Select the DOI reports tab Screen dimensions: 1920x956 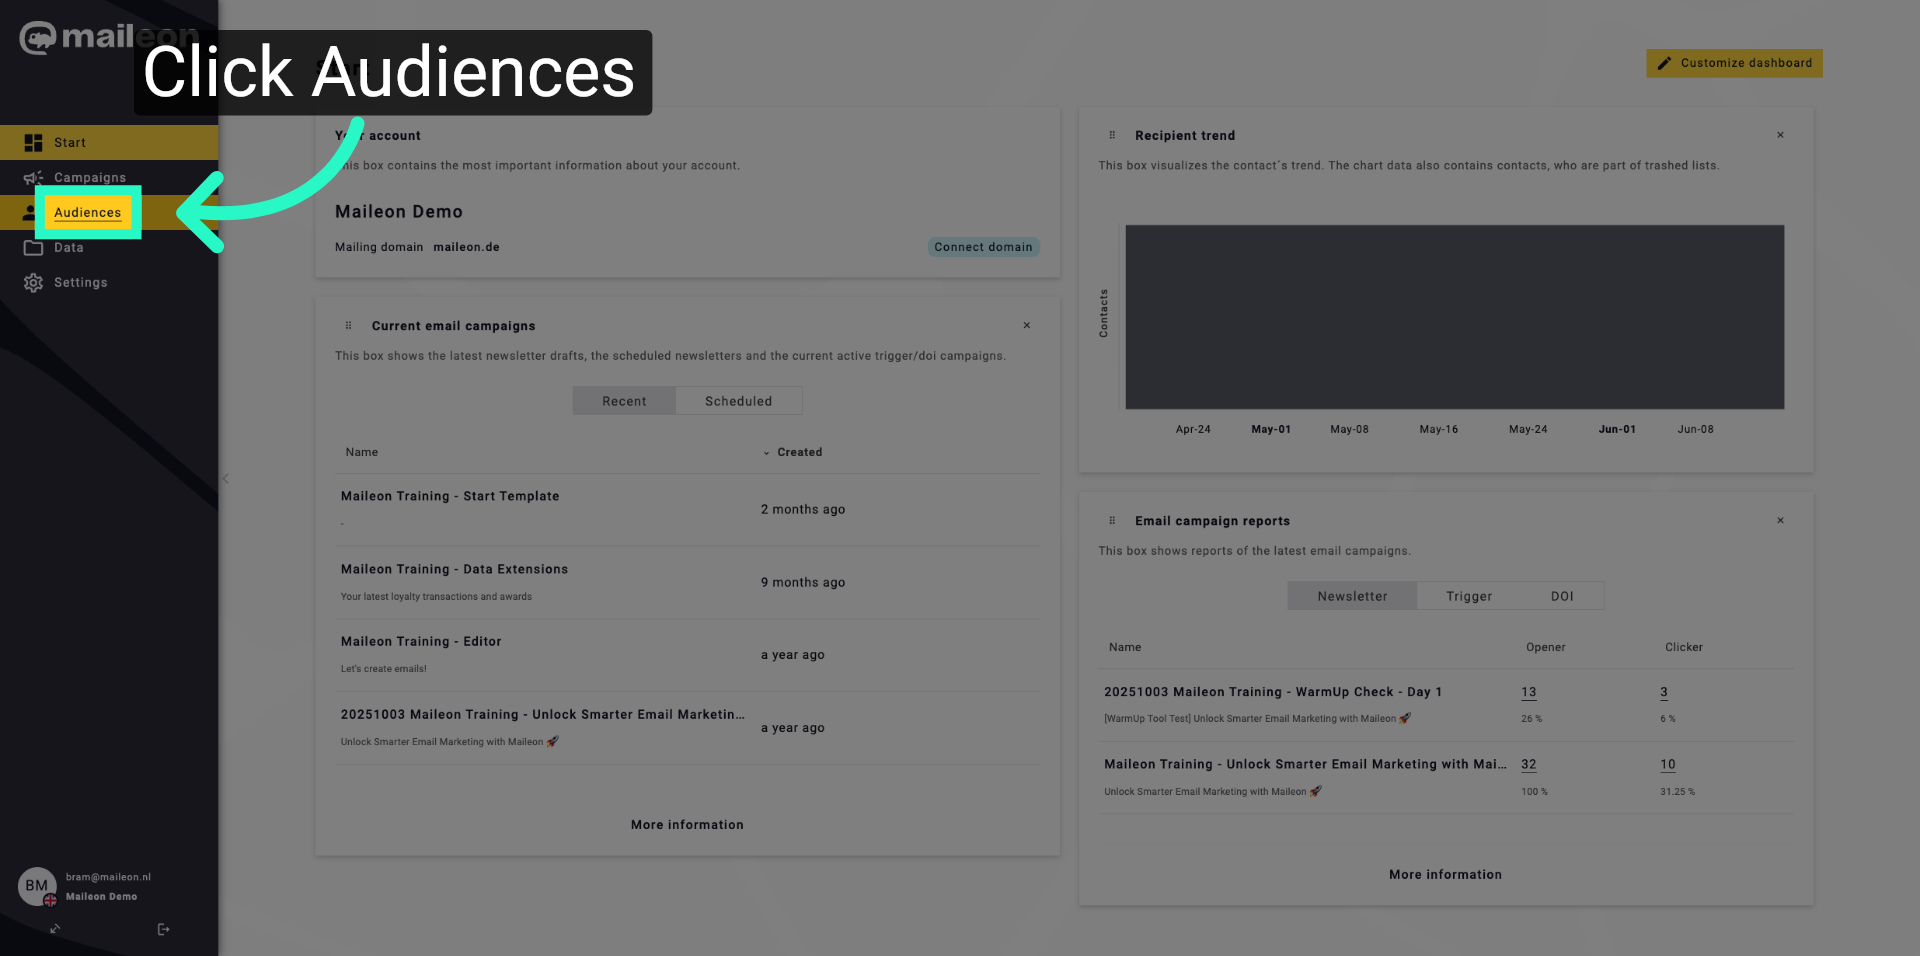pos(1562,596)
